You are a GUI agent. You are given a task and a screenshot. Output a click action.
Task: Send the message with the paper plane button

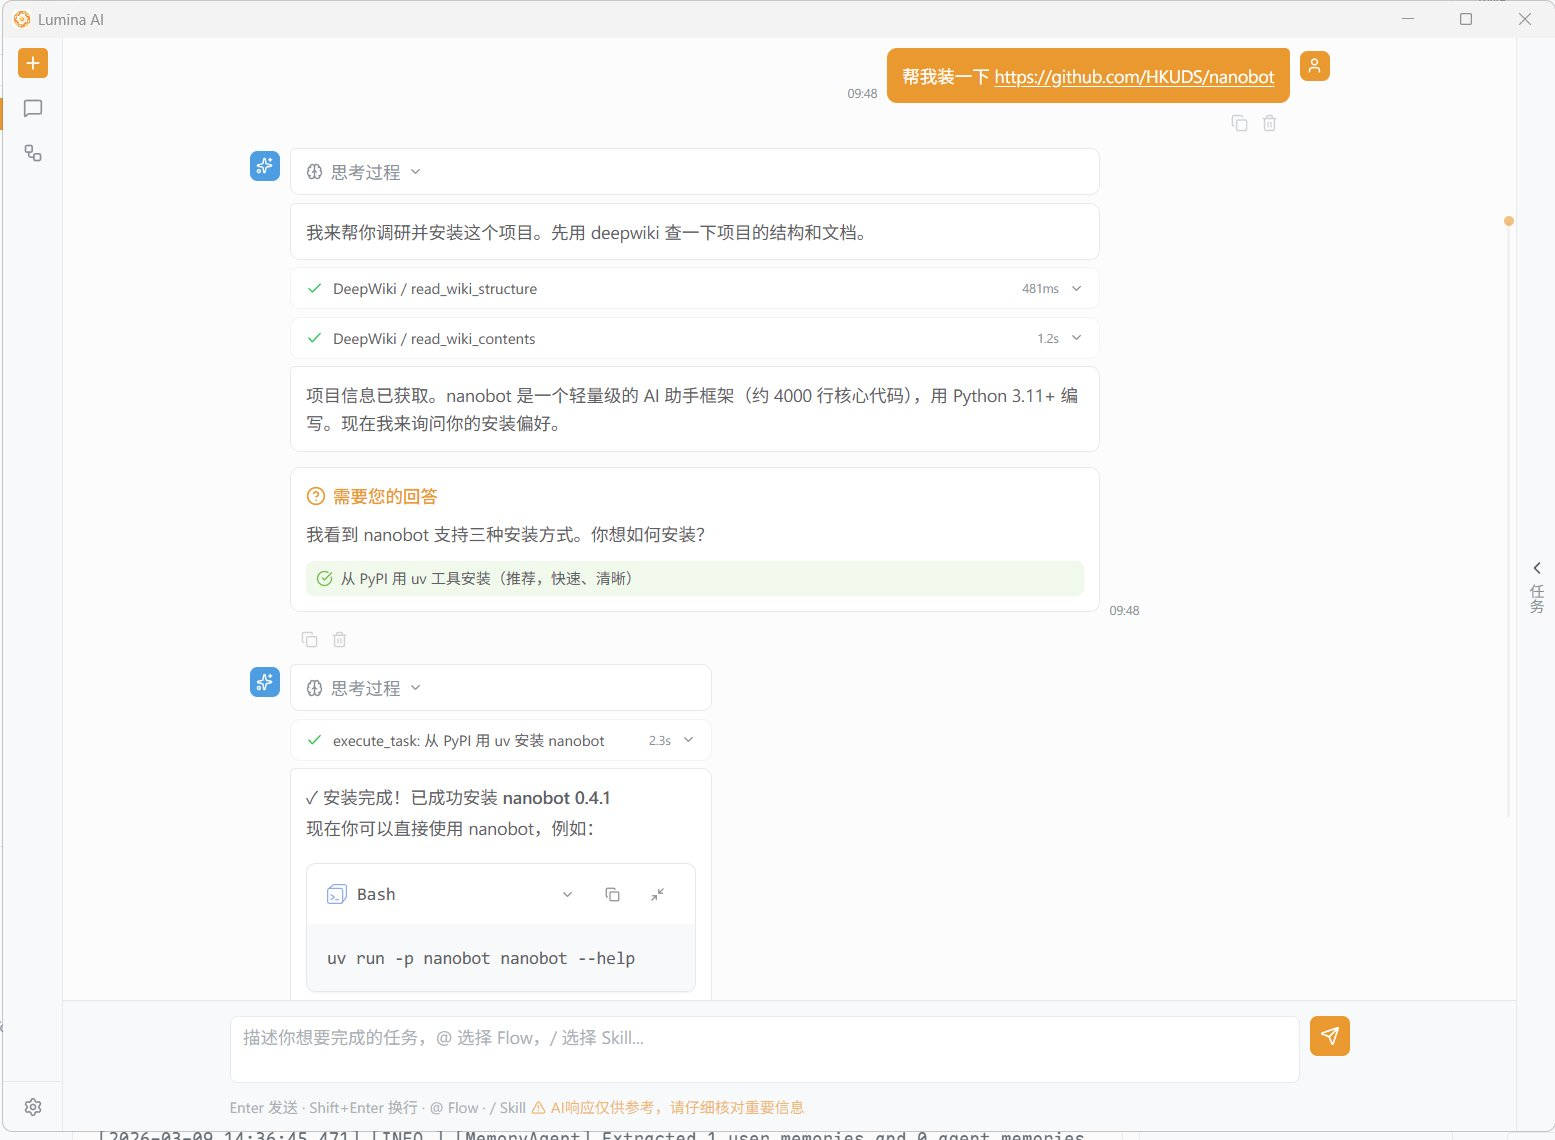click(x=1329, y=1036)
